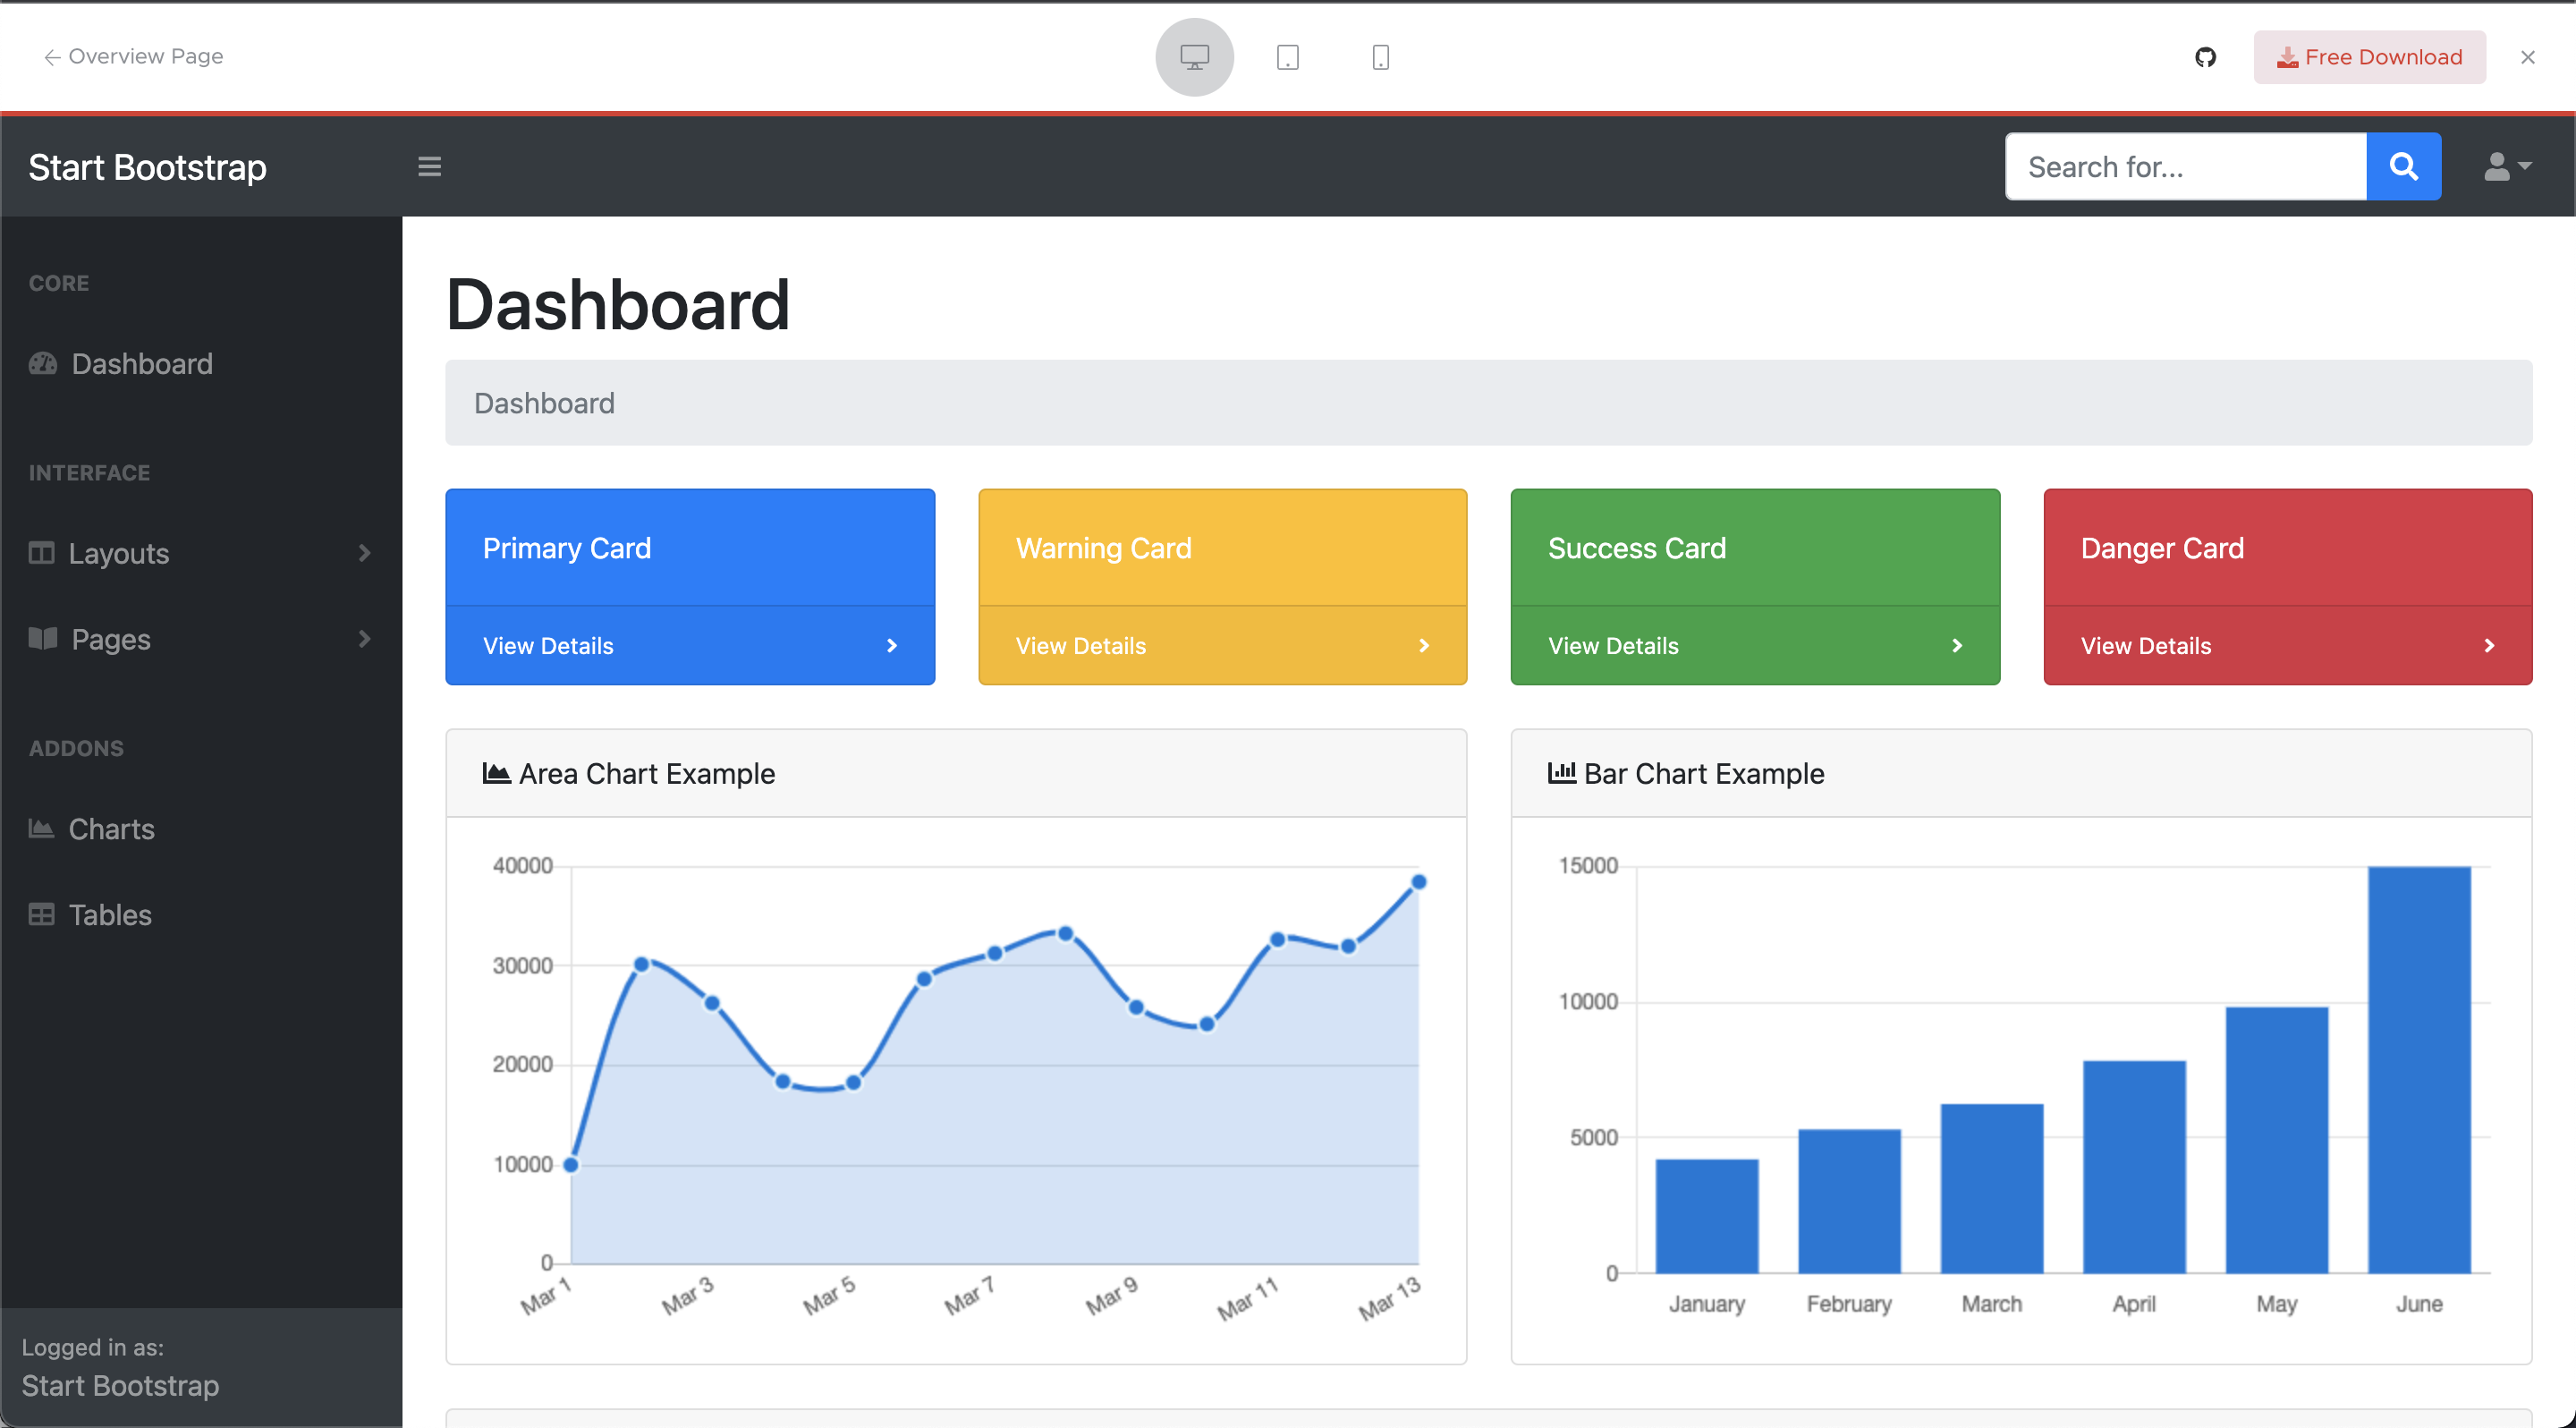Screen dimensions: 2576x1428
Task: Click the Area Chart Example header icon
Action: [496, 773]
